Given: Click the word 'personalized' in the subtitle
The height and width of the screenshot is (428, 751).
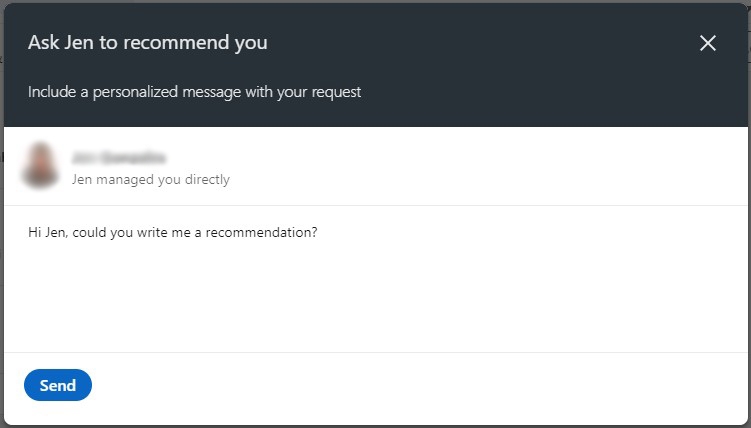Looking at the screenshot, I should tap(135, 91).
